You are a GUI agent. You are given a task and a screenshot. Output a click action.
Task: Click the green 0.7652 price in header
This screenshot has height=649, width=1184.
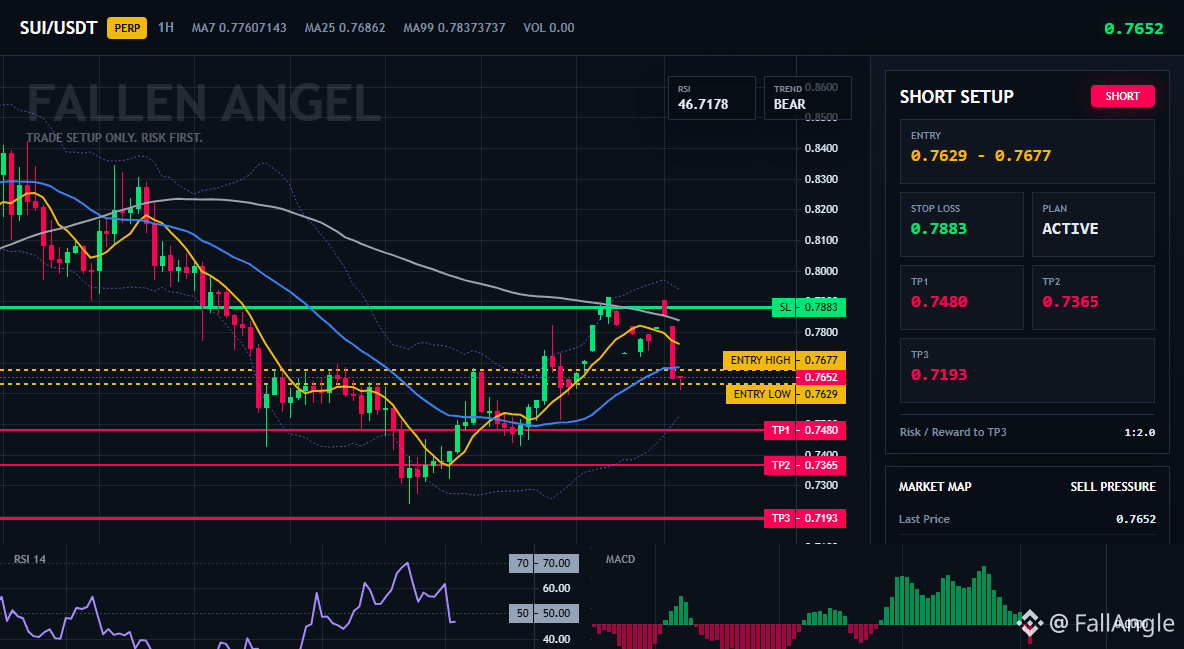point(1133,29)
